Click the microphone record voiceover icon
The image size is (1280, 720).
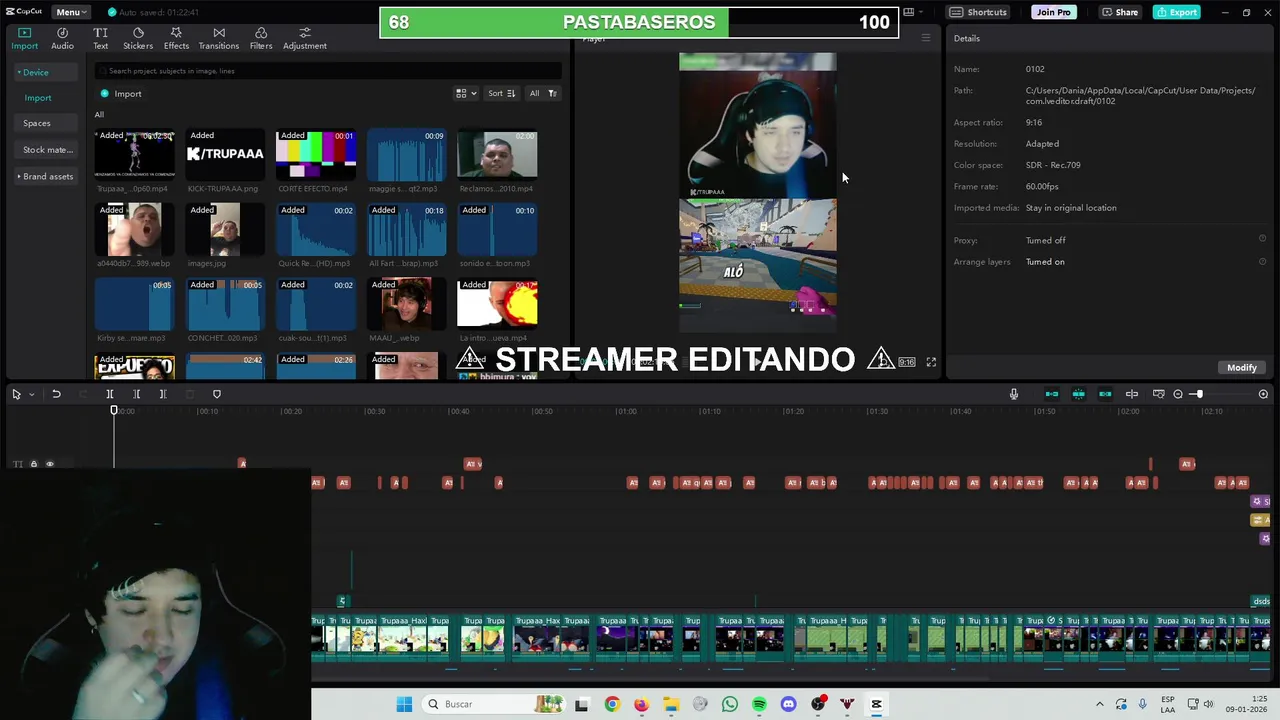click(1014, 394)
